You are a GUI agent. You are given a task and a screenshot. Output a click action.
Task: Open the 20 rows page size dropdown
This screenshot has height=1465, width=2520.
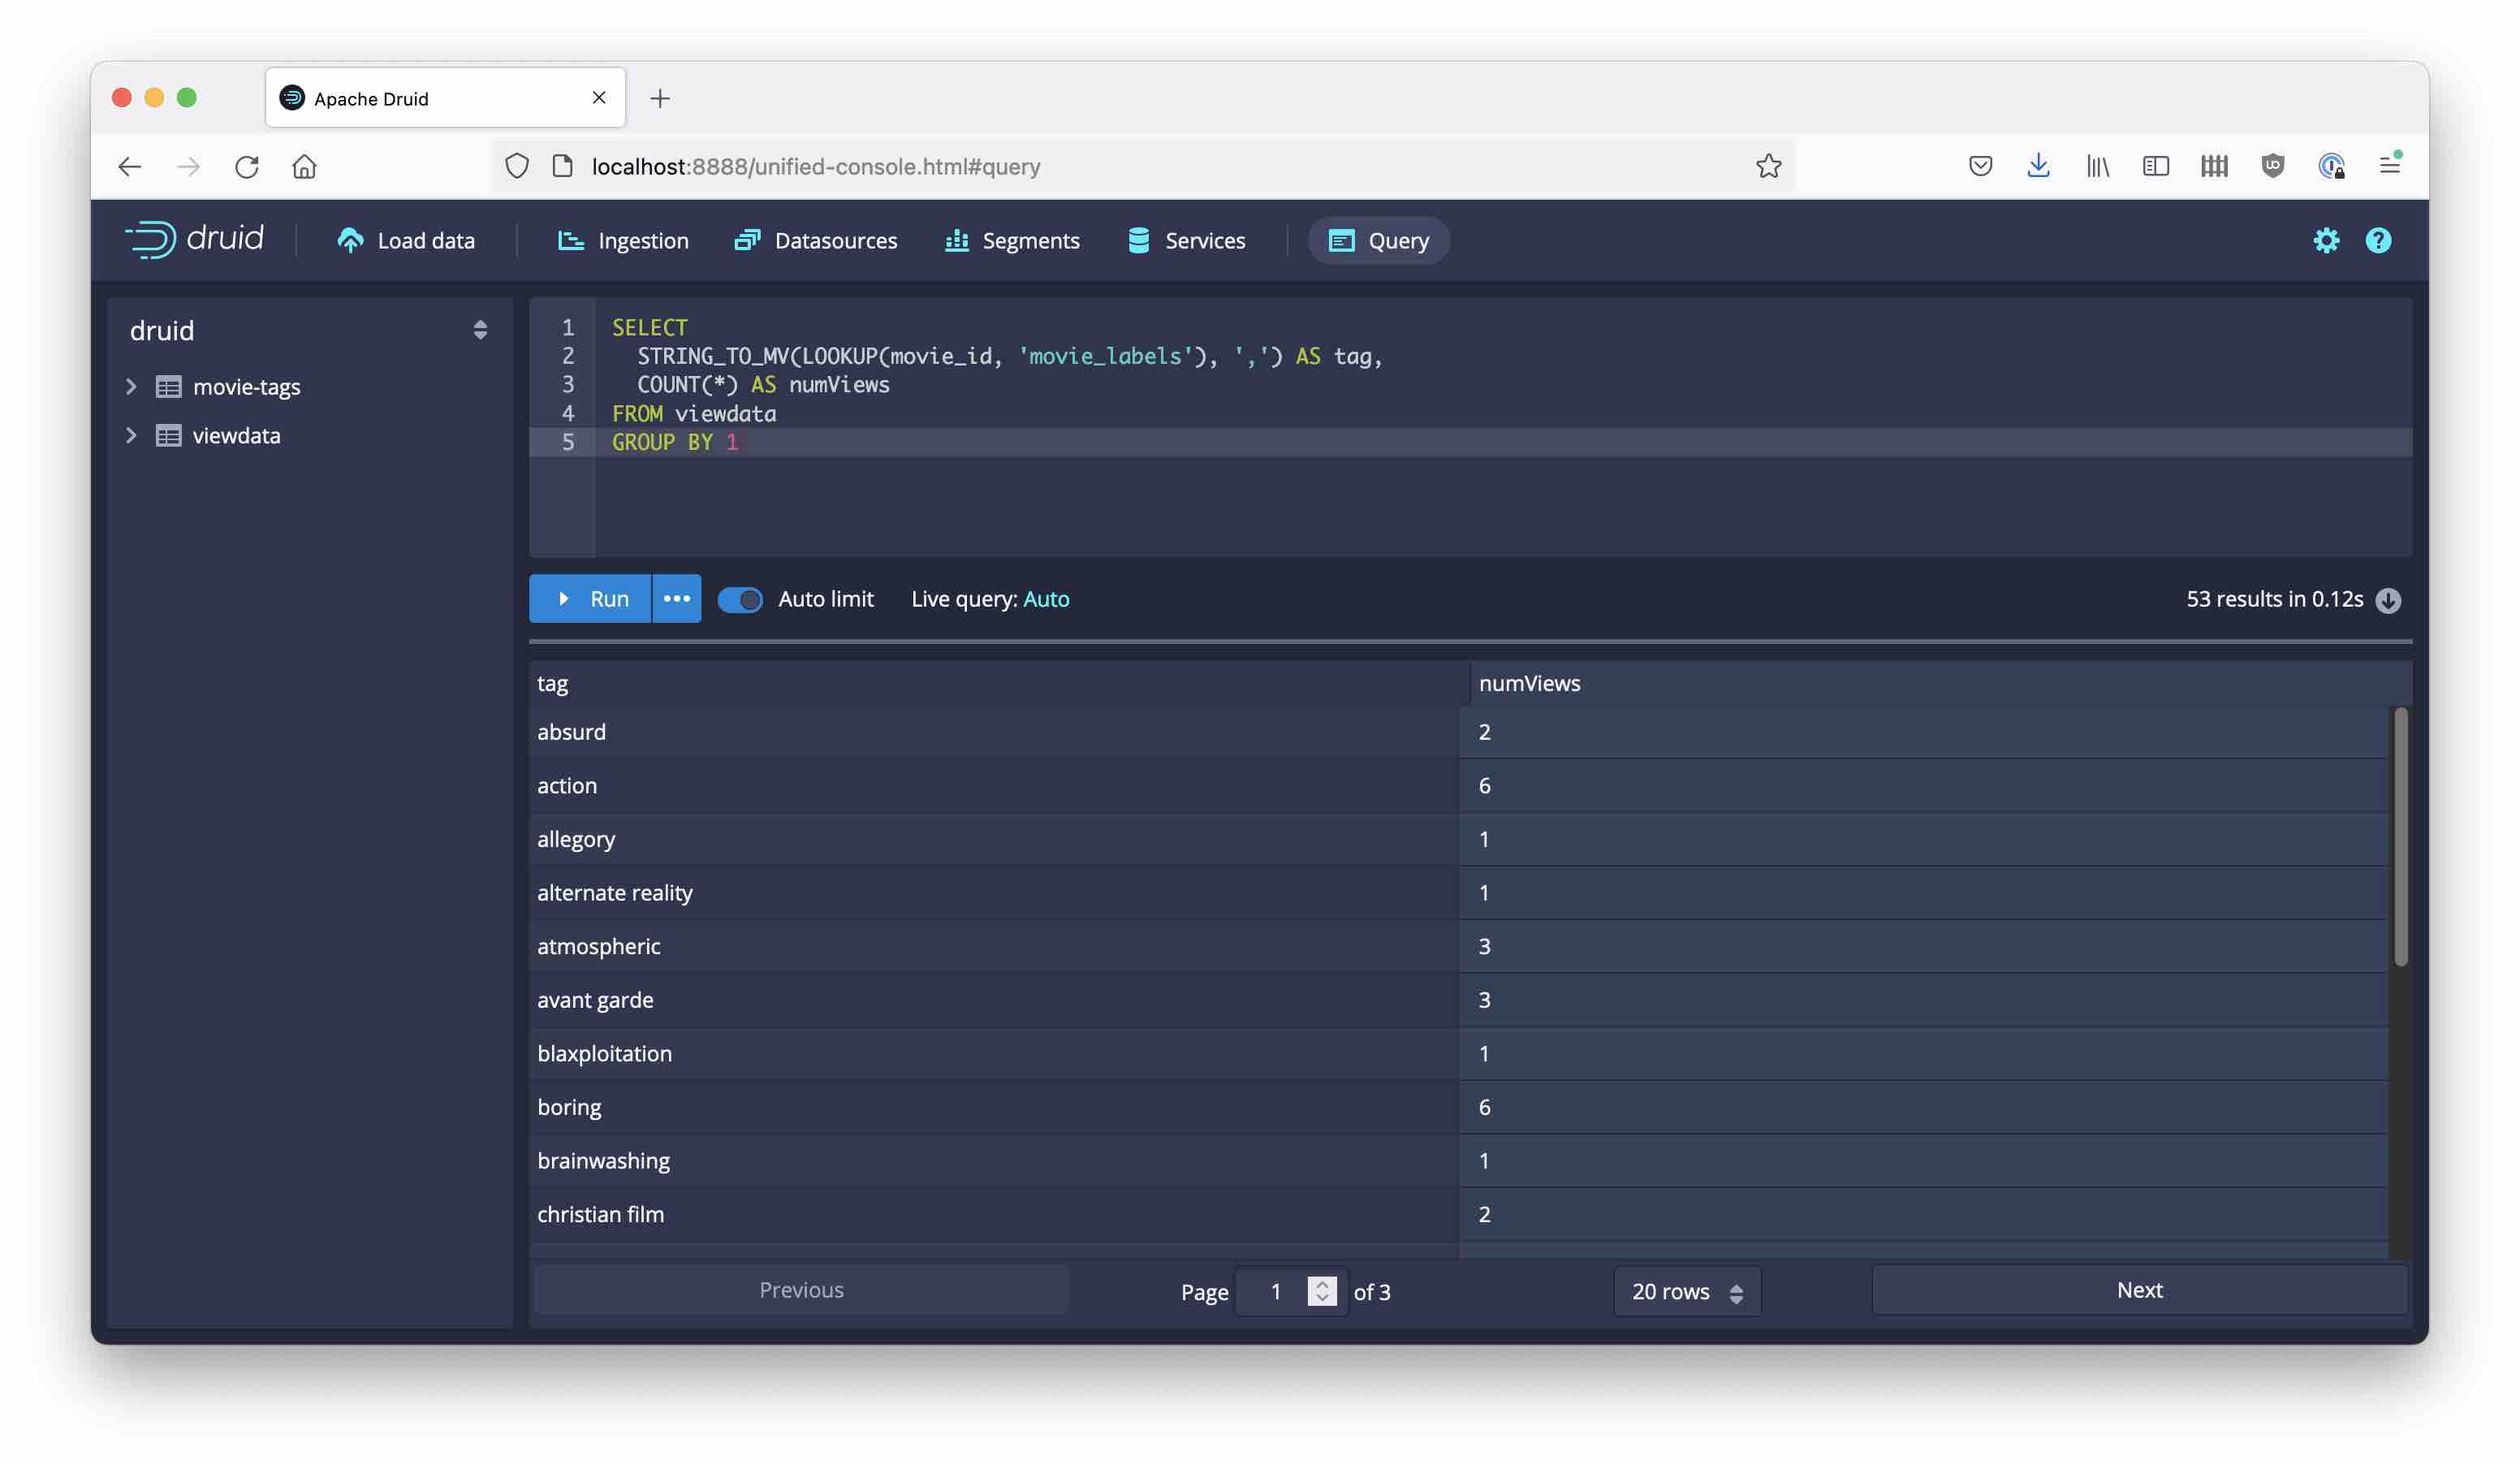[x=1686, y=1291]
